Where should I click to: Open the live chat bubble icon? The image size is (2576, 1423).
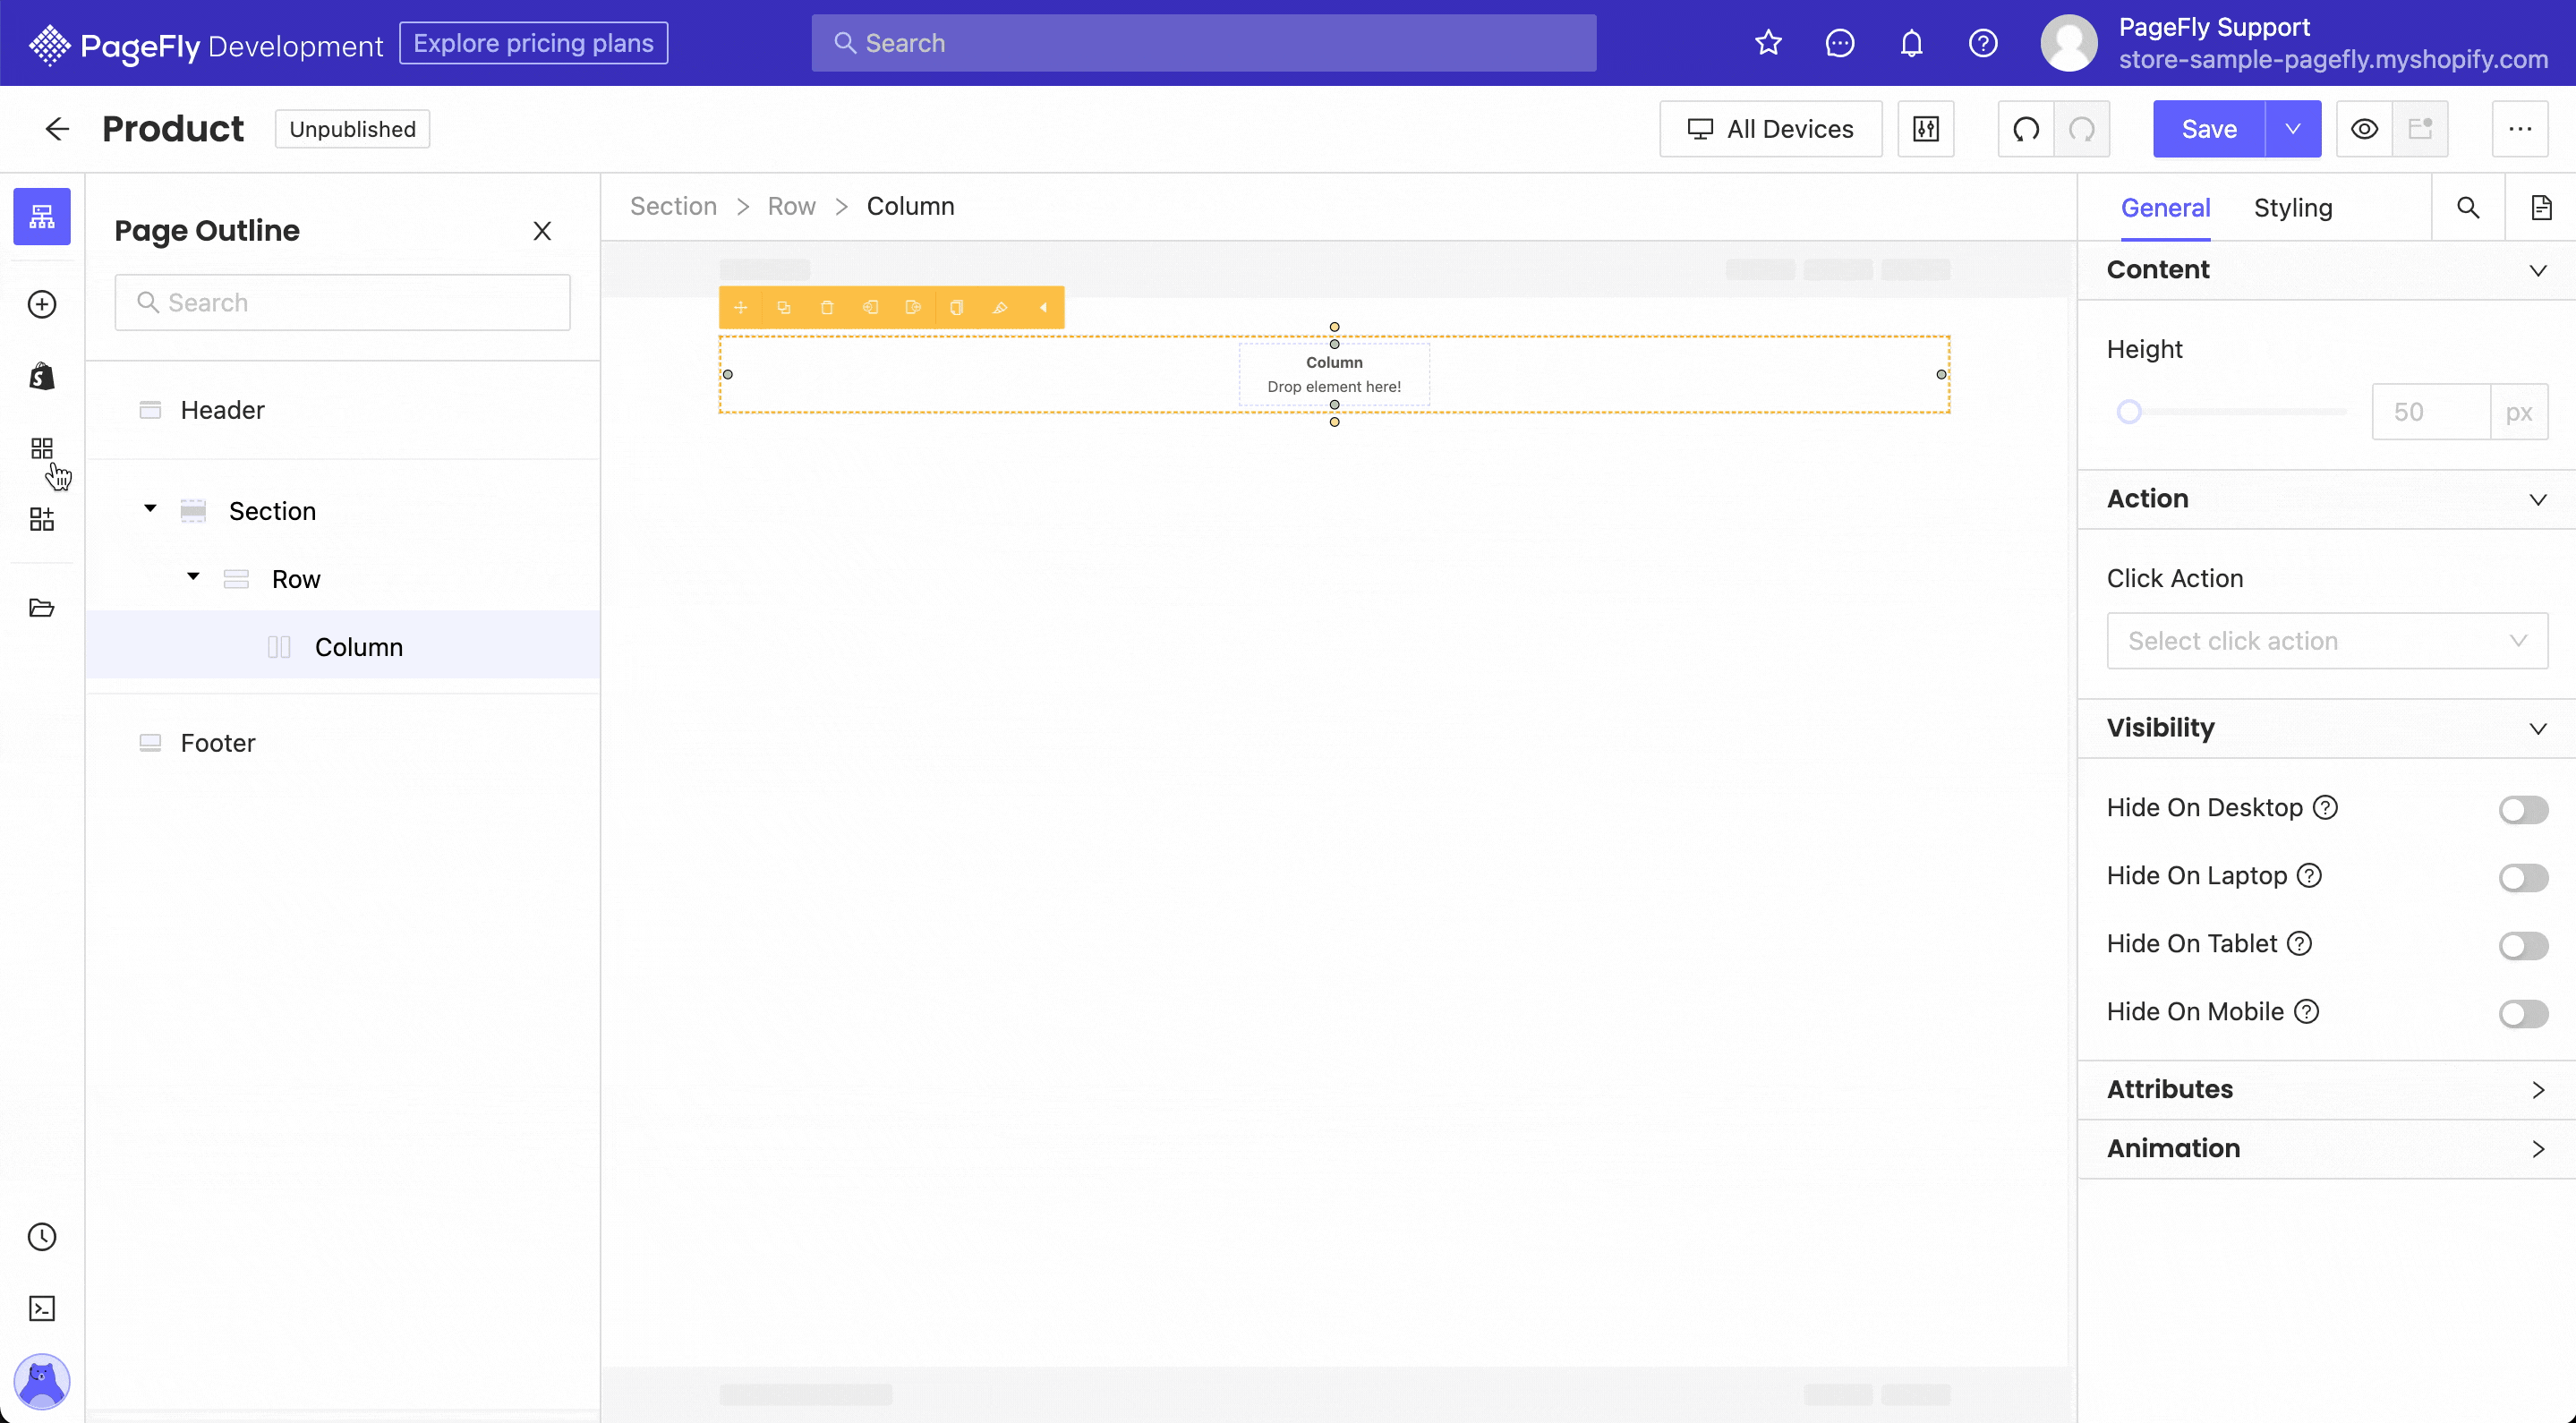(x=1840, y=43)
